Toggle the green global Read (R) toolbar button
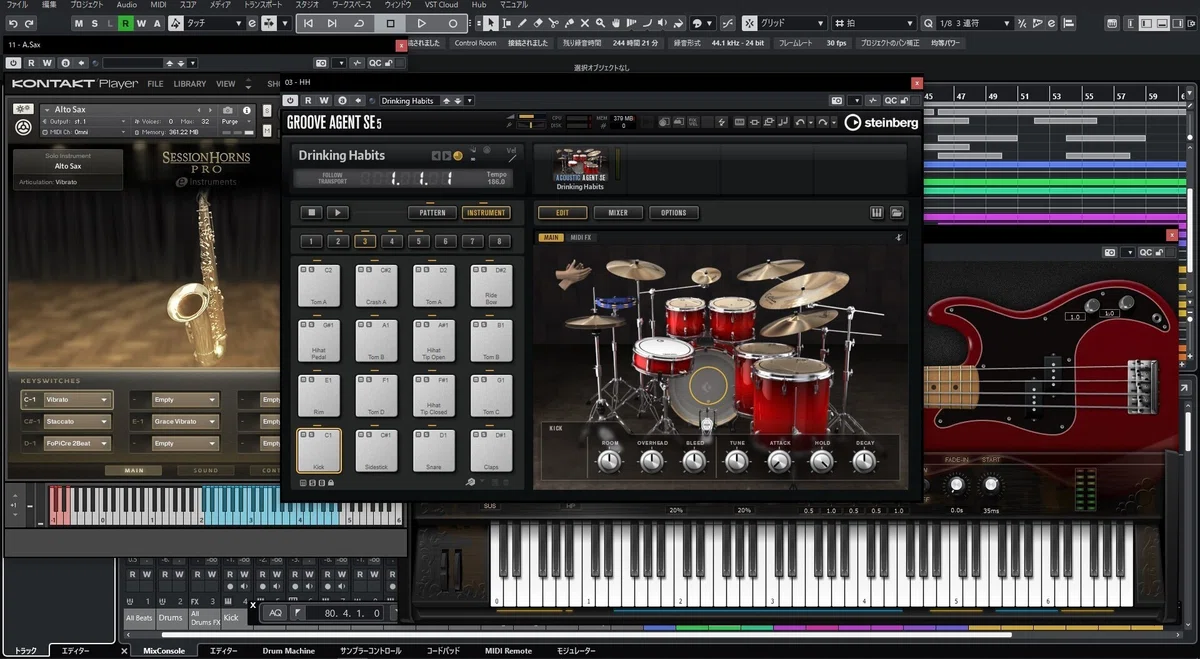 (125, 23)
